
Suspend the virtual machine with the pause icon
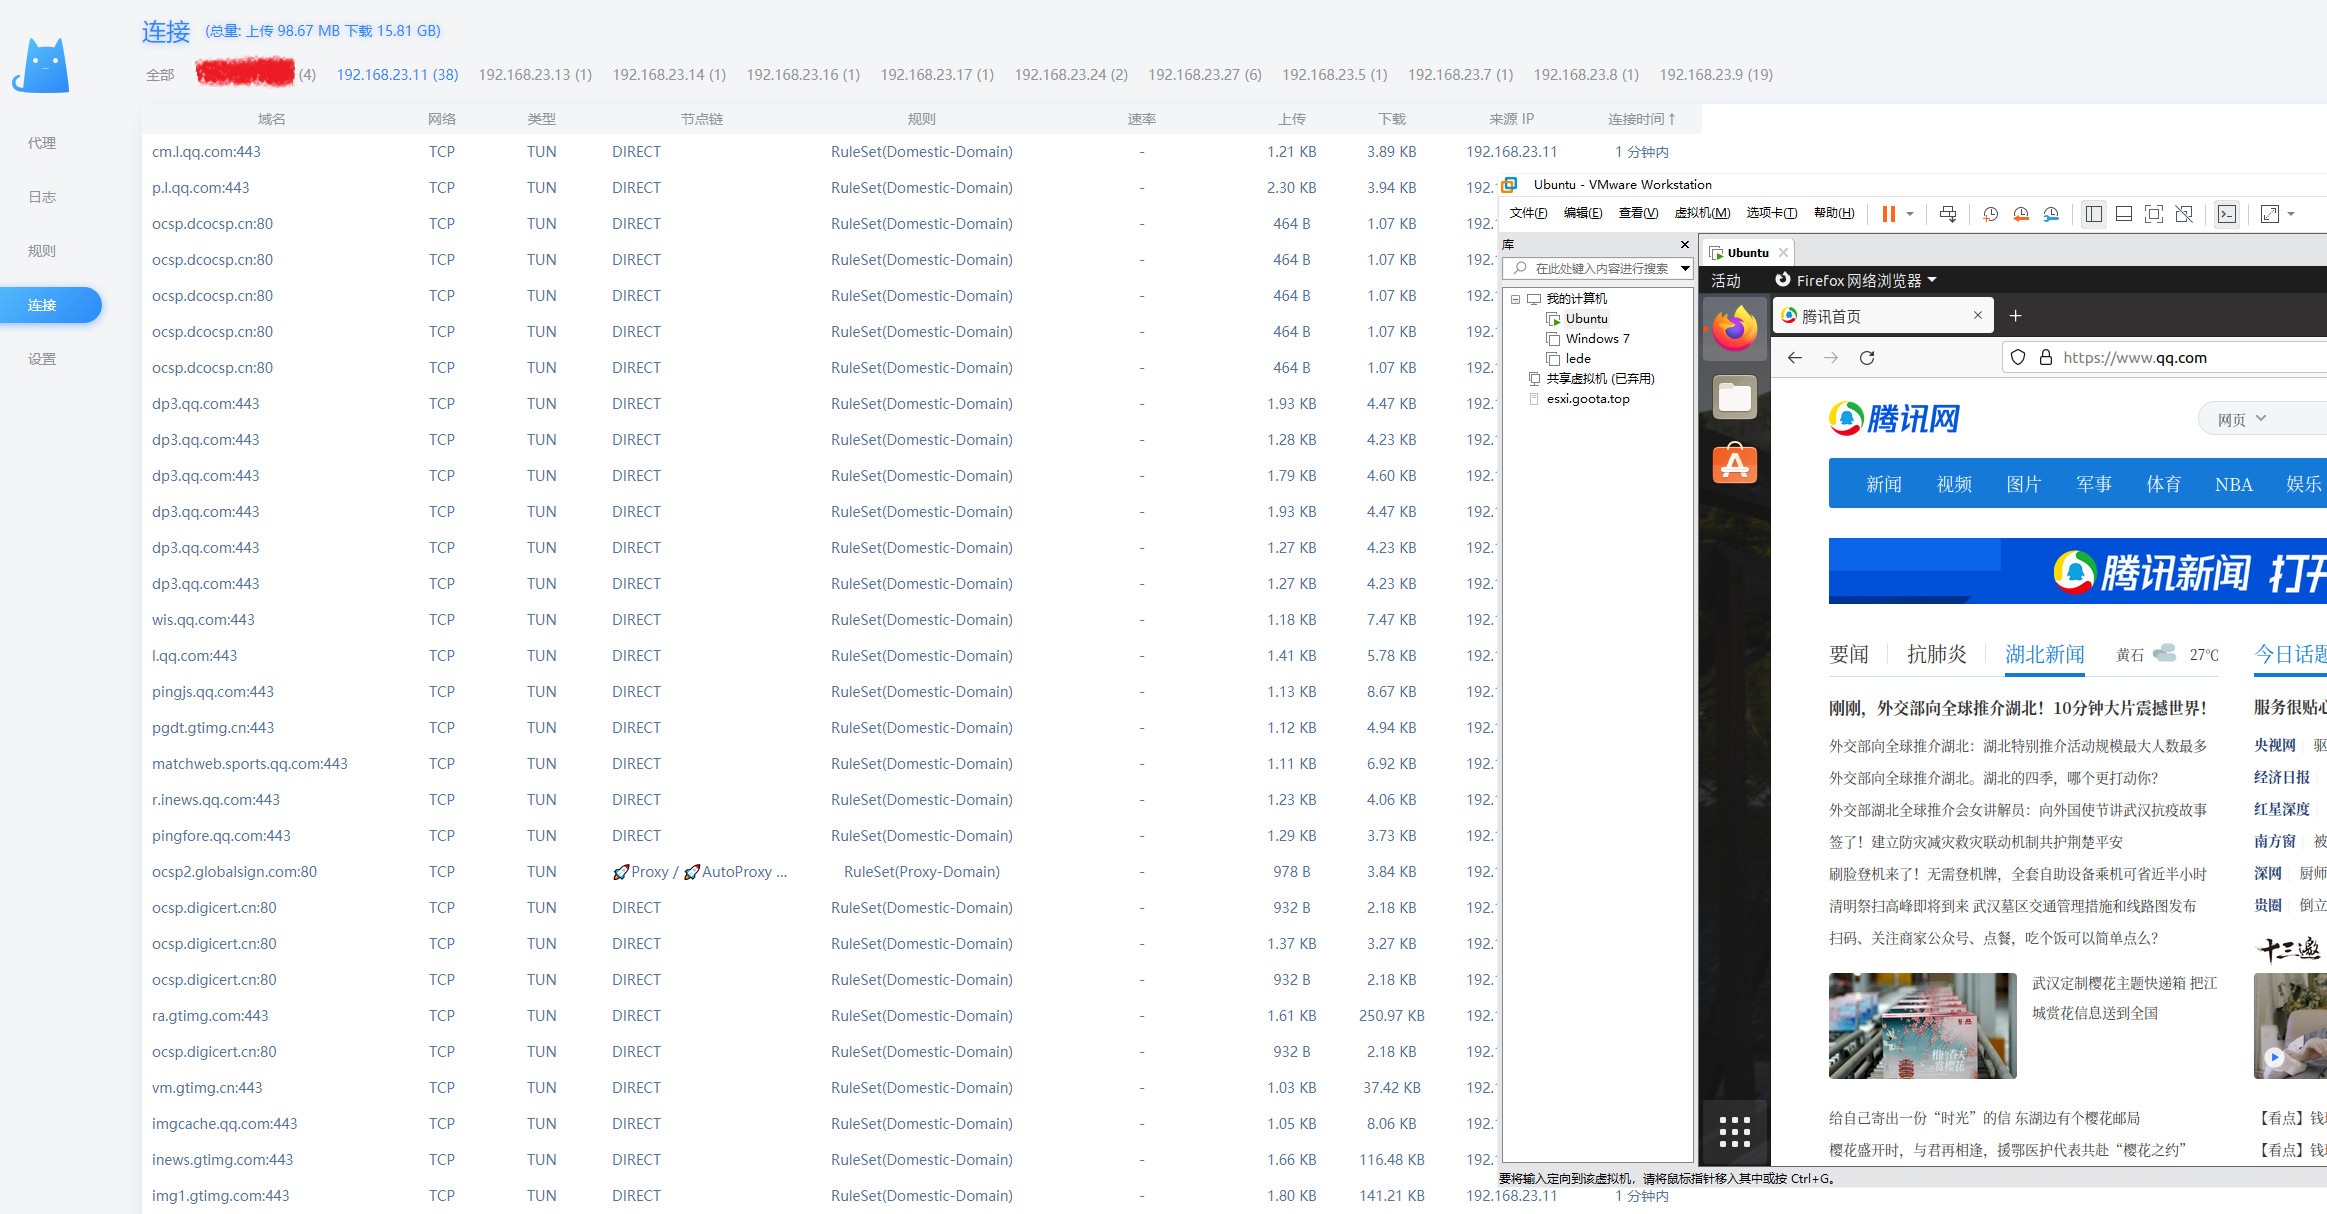(x=1888, y=213)
